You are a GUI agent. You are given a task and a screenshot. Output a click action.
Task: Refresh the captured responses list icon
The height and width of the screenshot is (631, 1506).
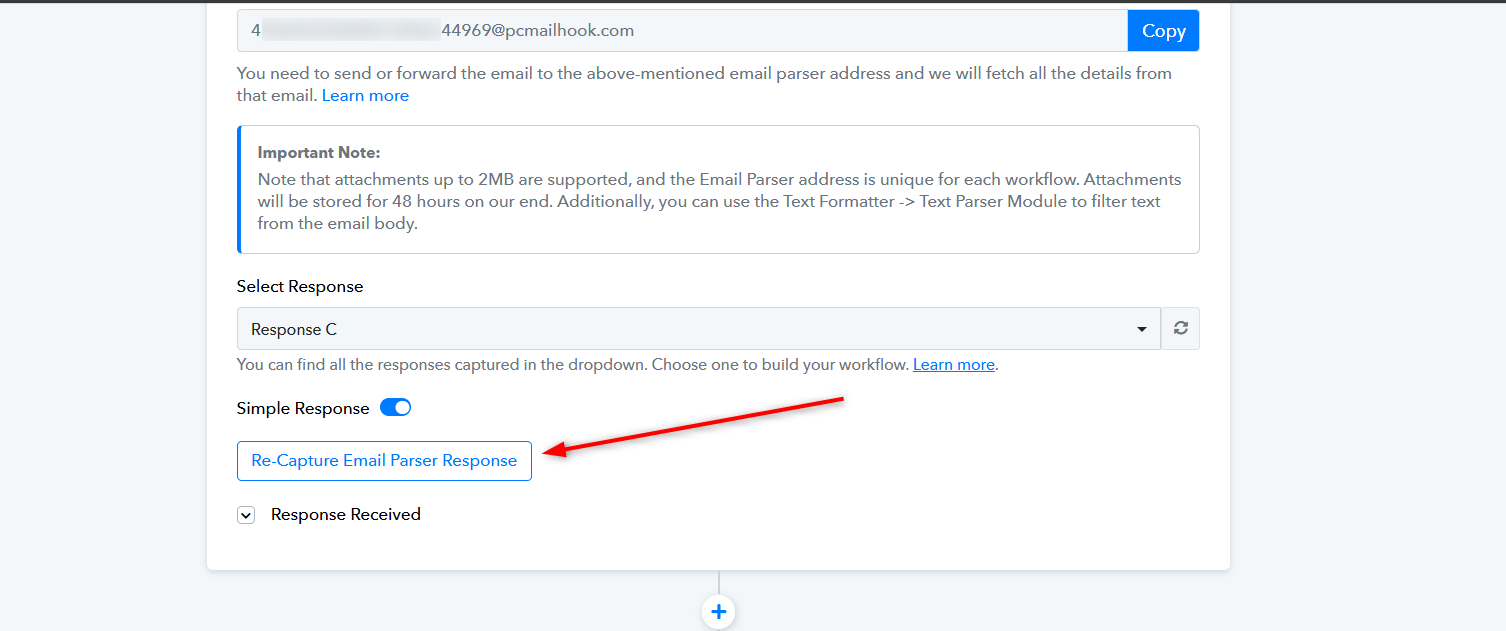(1180, 329)
